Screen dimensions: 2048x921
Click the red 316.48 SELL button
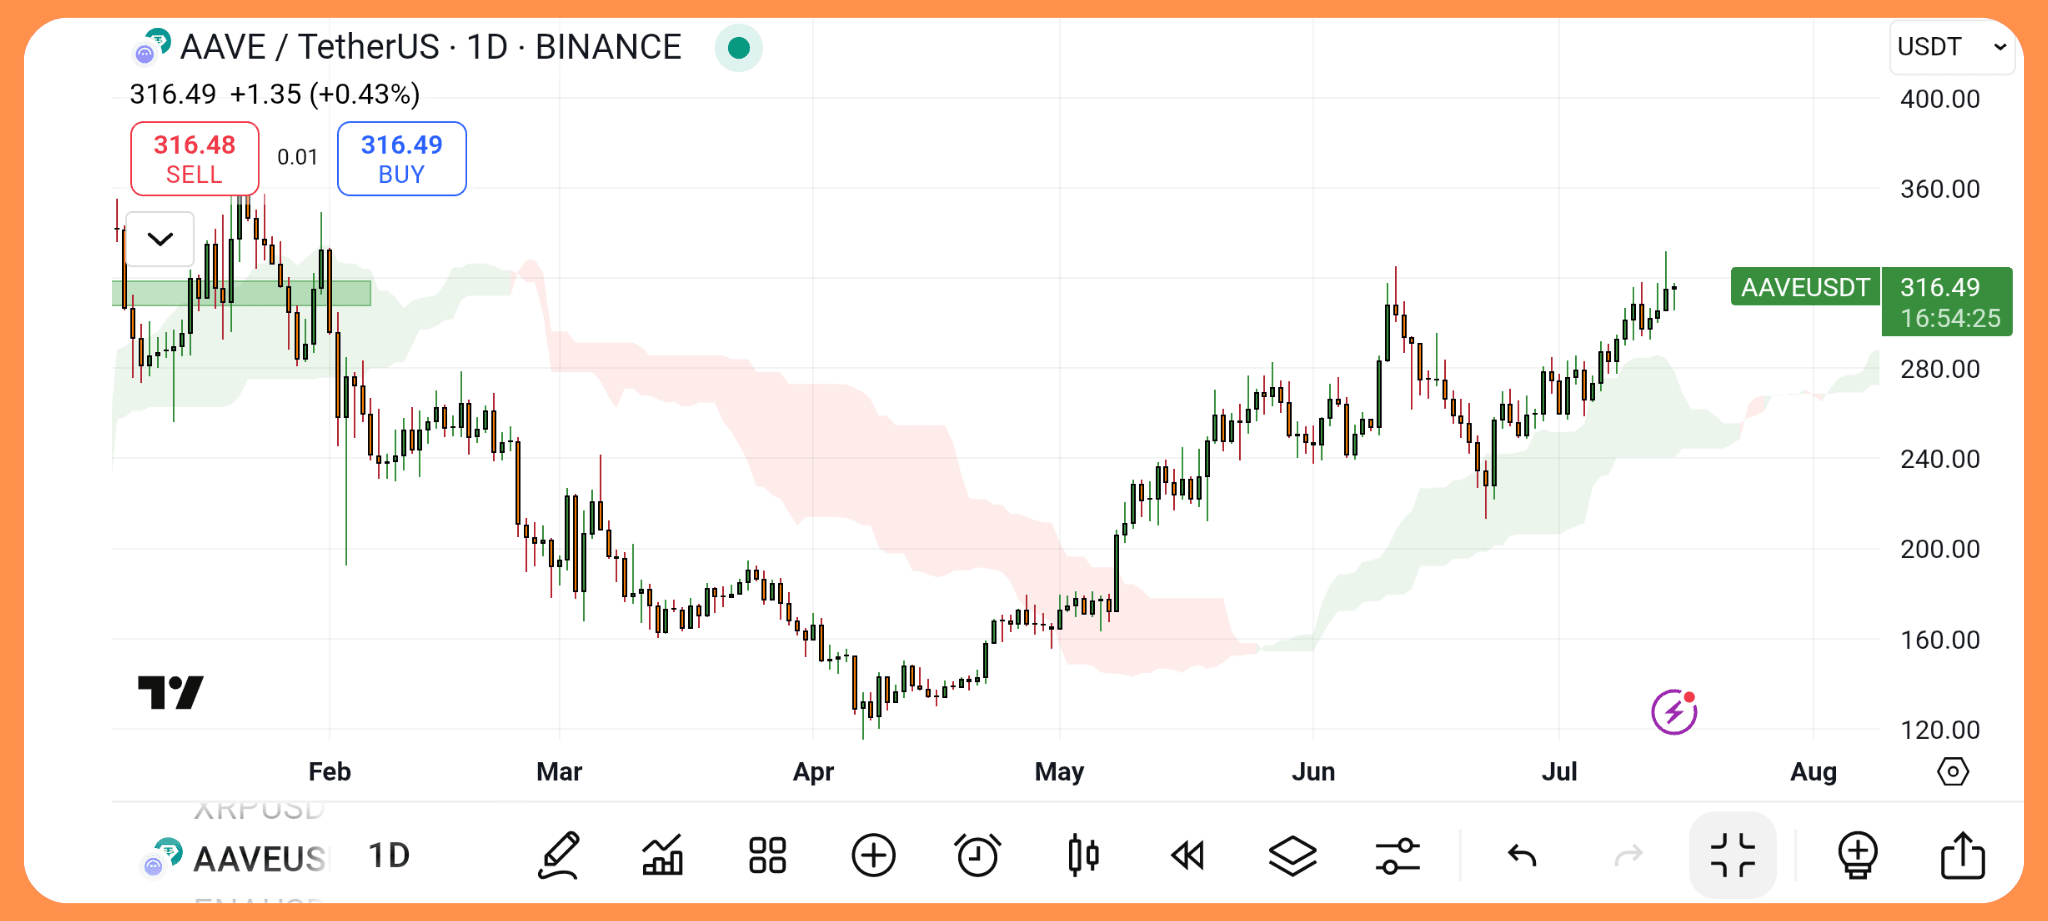pos(195,159)
